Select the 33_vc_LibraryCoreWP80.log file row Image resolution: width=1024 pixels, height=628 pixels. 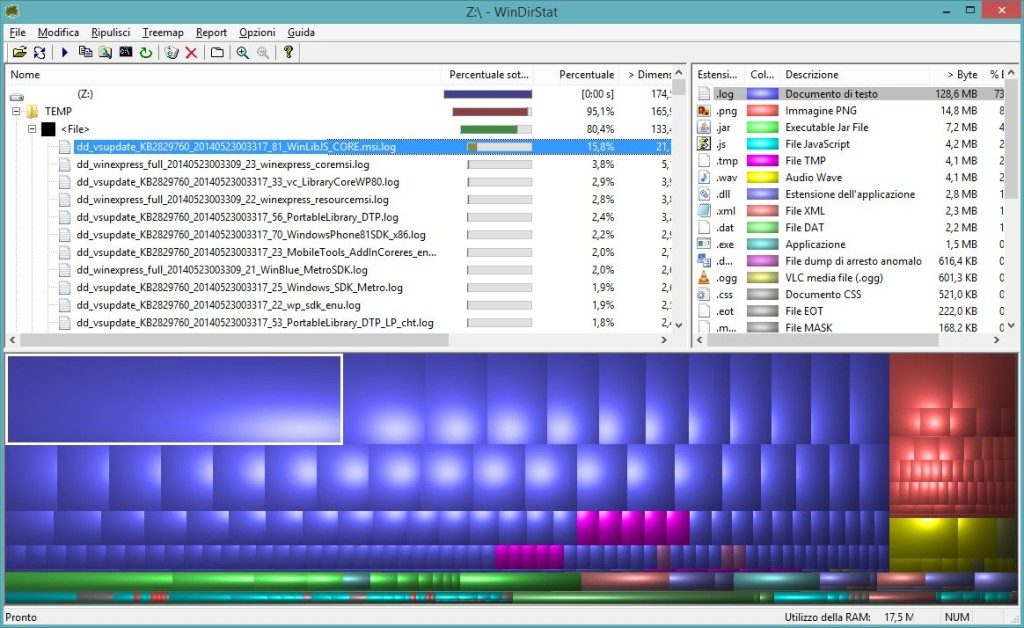point(238,182)
